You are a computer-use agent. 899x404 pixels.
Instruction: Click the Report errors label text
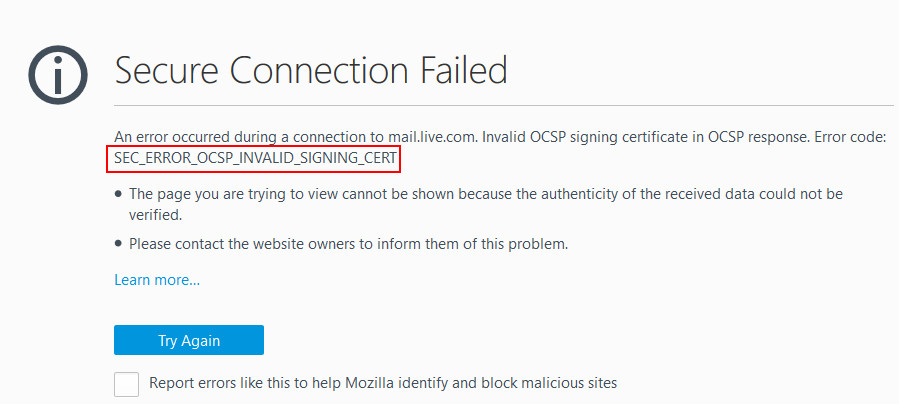383,383
